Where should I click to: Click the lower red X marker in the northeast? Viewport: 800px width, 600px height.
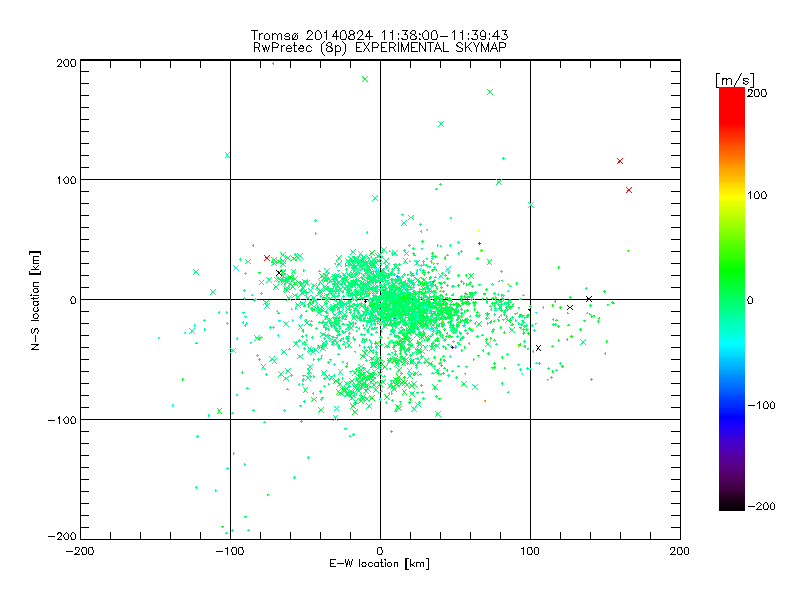click(x=629, y=190)
